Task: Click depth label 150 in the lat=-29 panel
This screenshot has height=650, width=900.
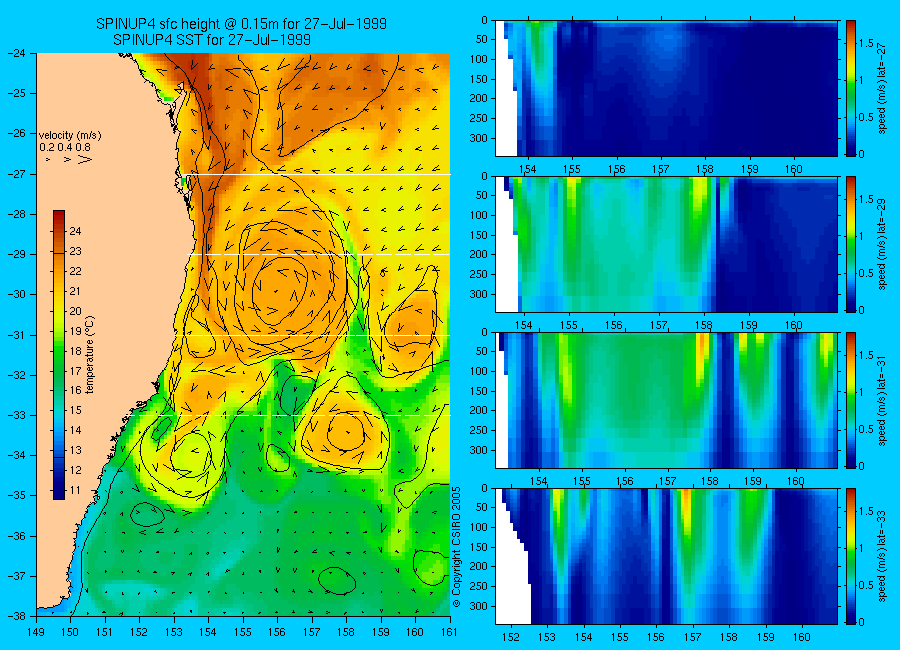Action: click(479, 235)
